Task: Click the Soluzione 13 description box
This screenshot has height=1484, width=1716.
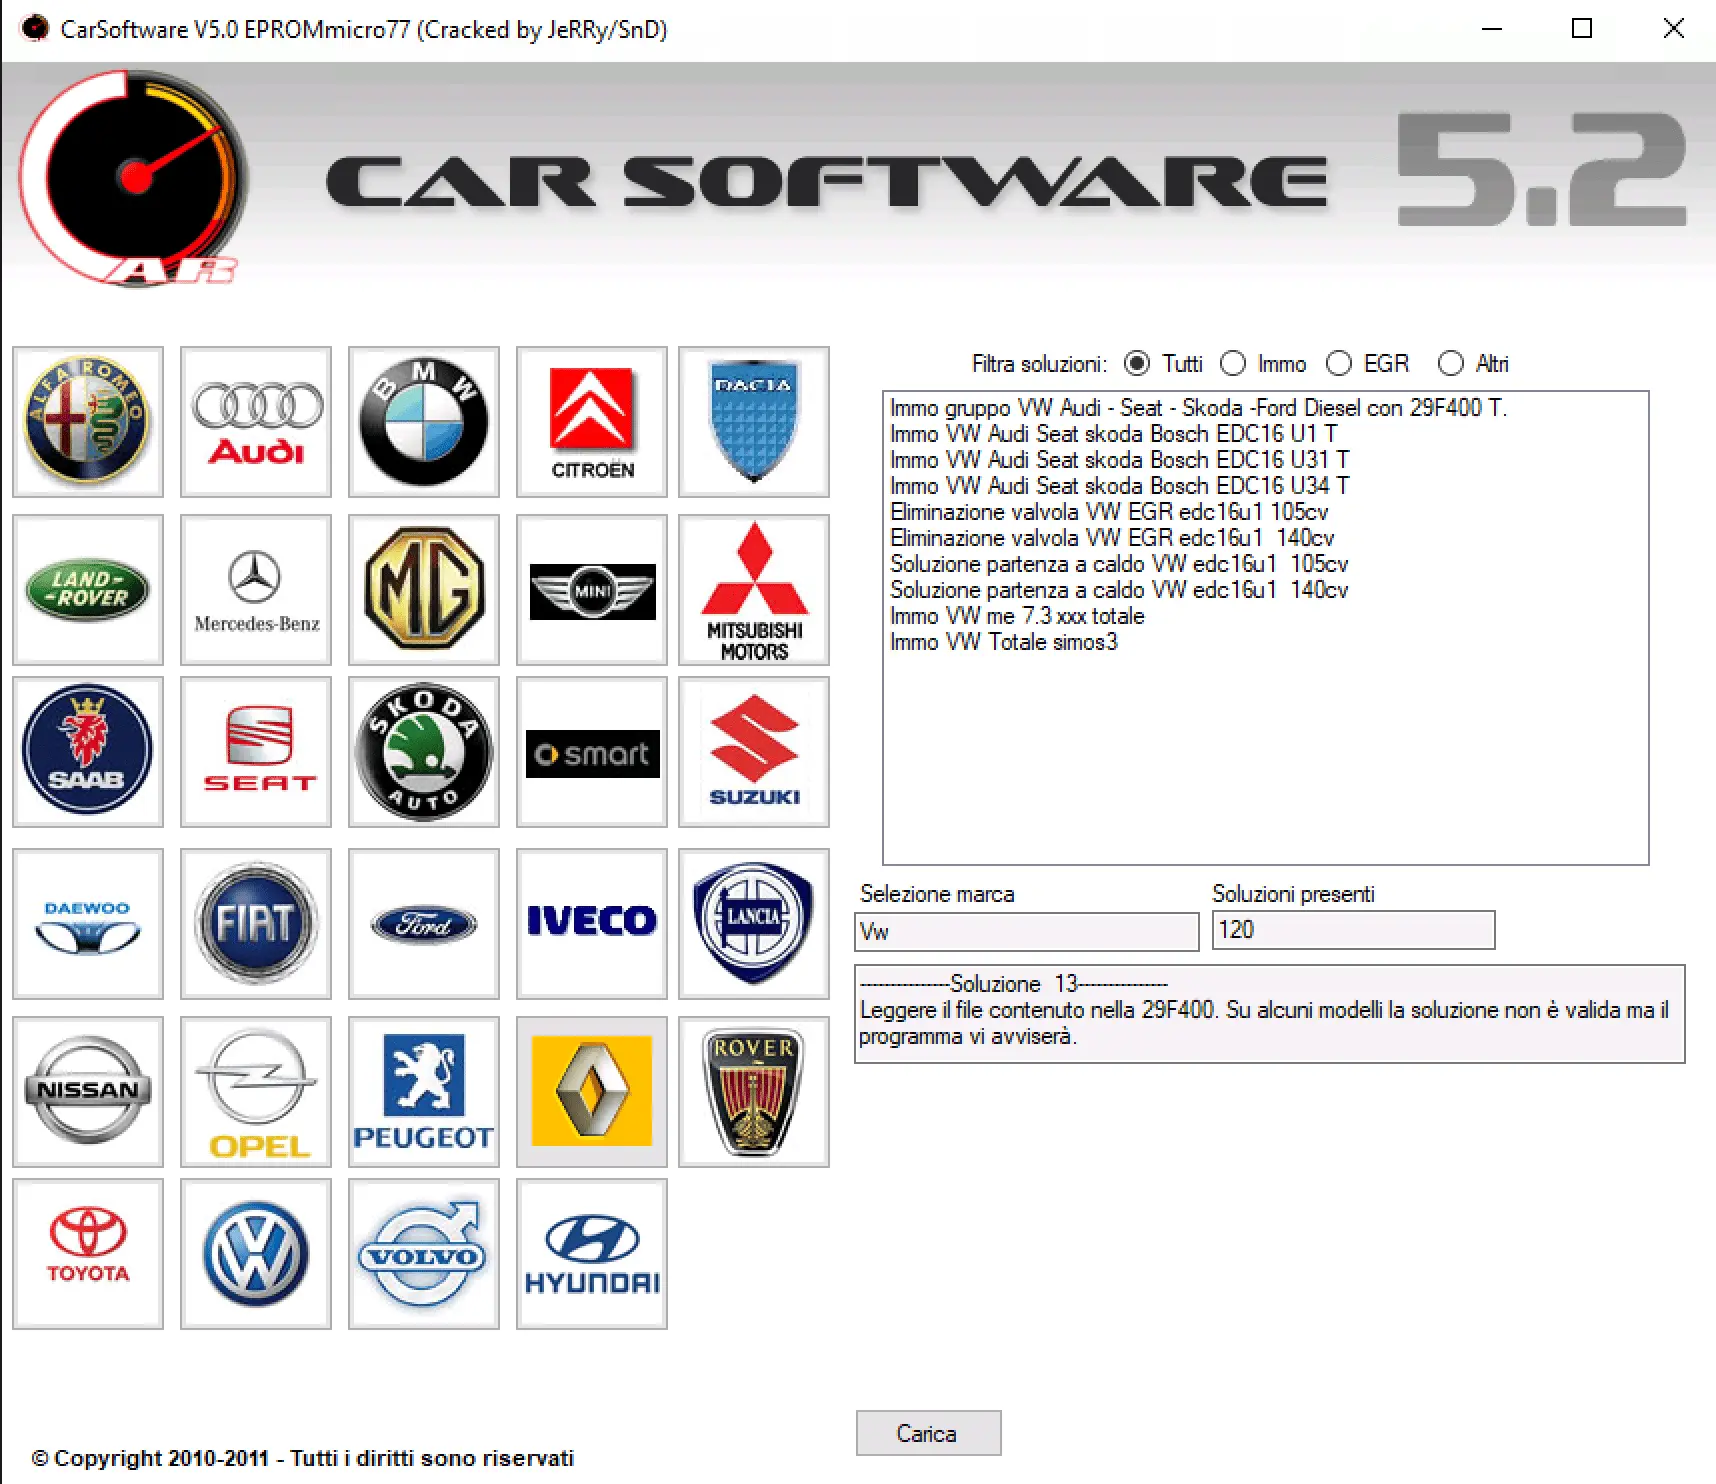Action: [x=1269, y=1013]
